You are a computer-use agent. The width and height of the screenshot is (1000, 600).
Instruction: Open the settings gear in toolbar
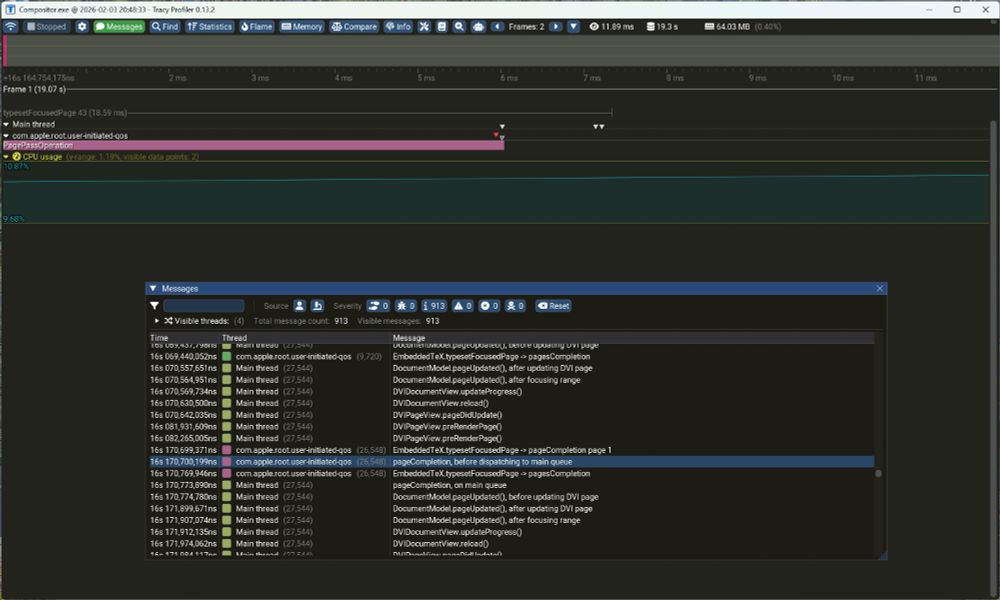82,27
